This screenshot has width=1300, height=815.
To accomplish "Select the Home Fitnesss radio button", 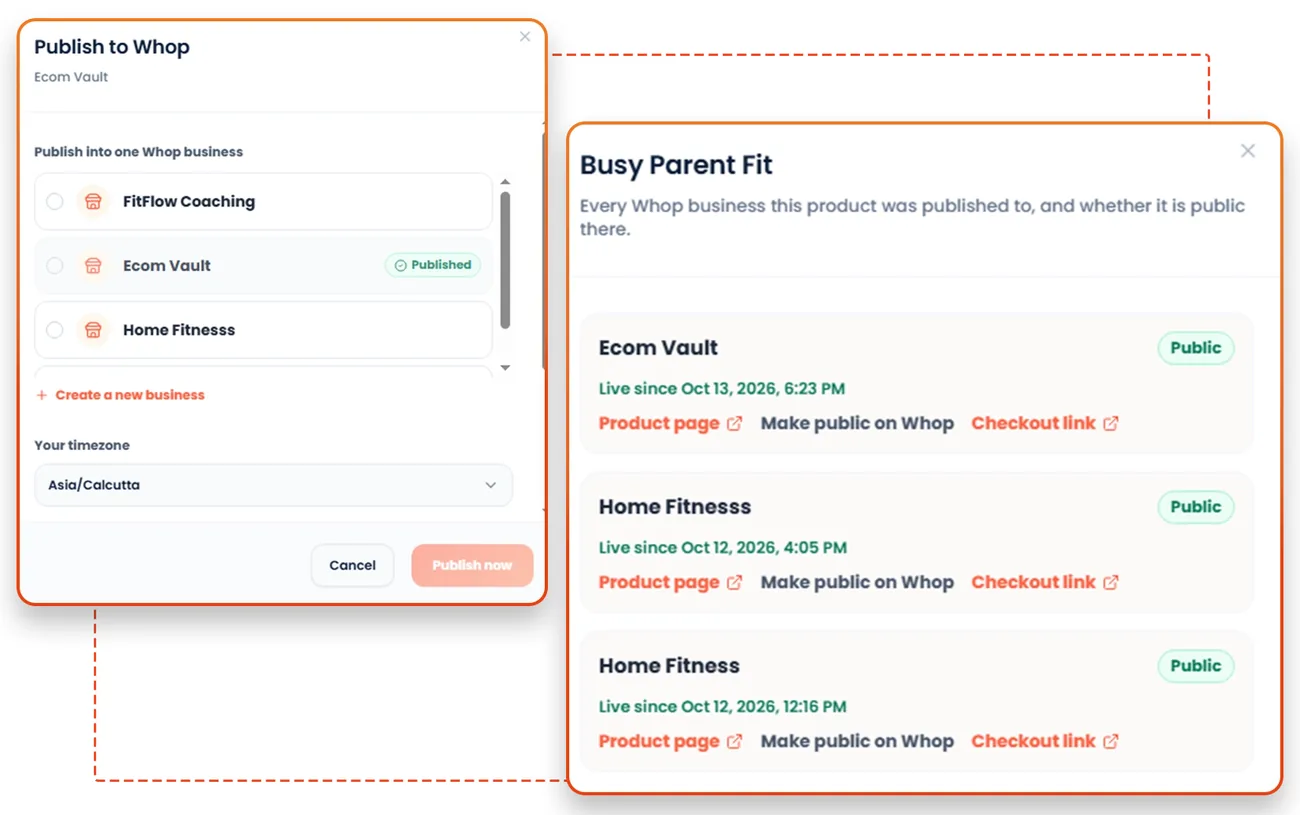I will pyautogui.click(x=55, y=330).
